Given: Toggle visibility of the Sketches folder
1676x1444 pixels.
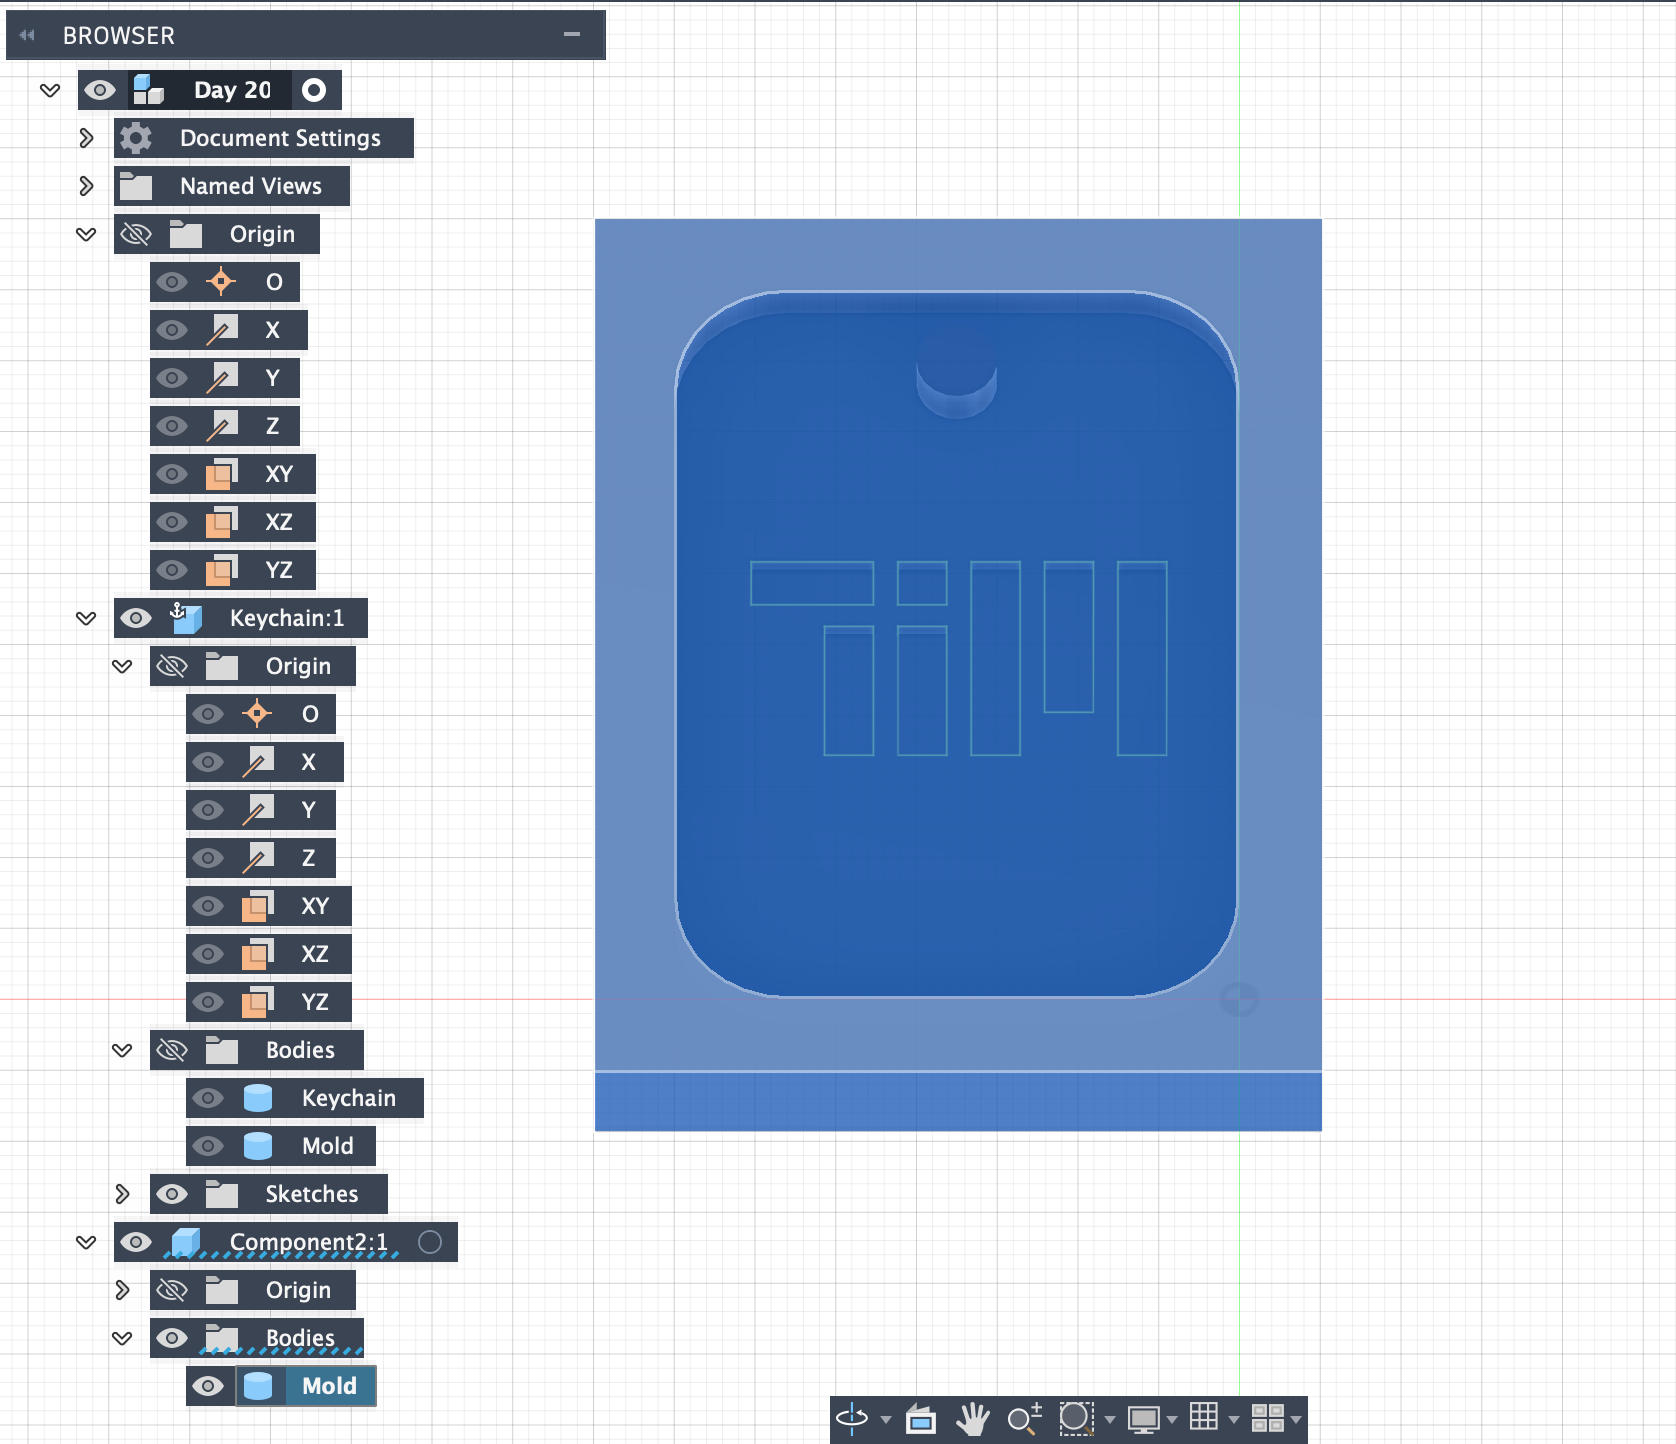Looking at the screenshot, I should [x=172, y=1194].
